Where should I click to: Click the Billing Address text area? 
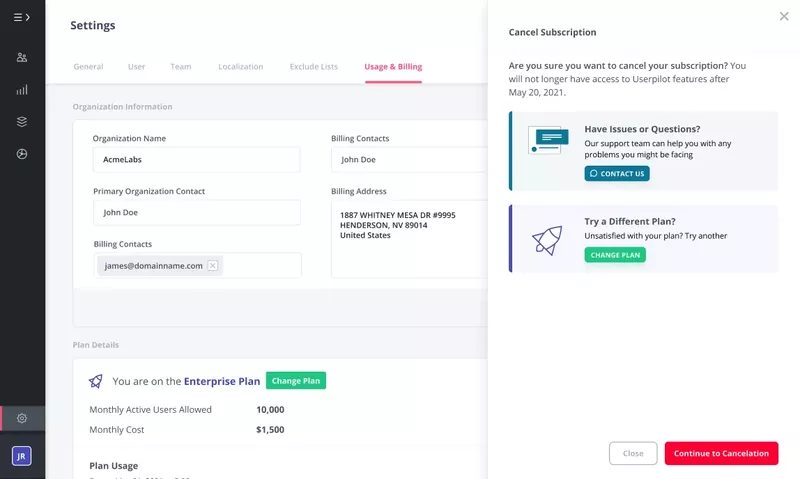click(x=409, y=239)
